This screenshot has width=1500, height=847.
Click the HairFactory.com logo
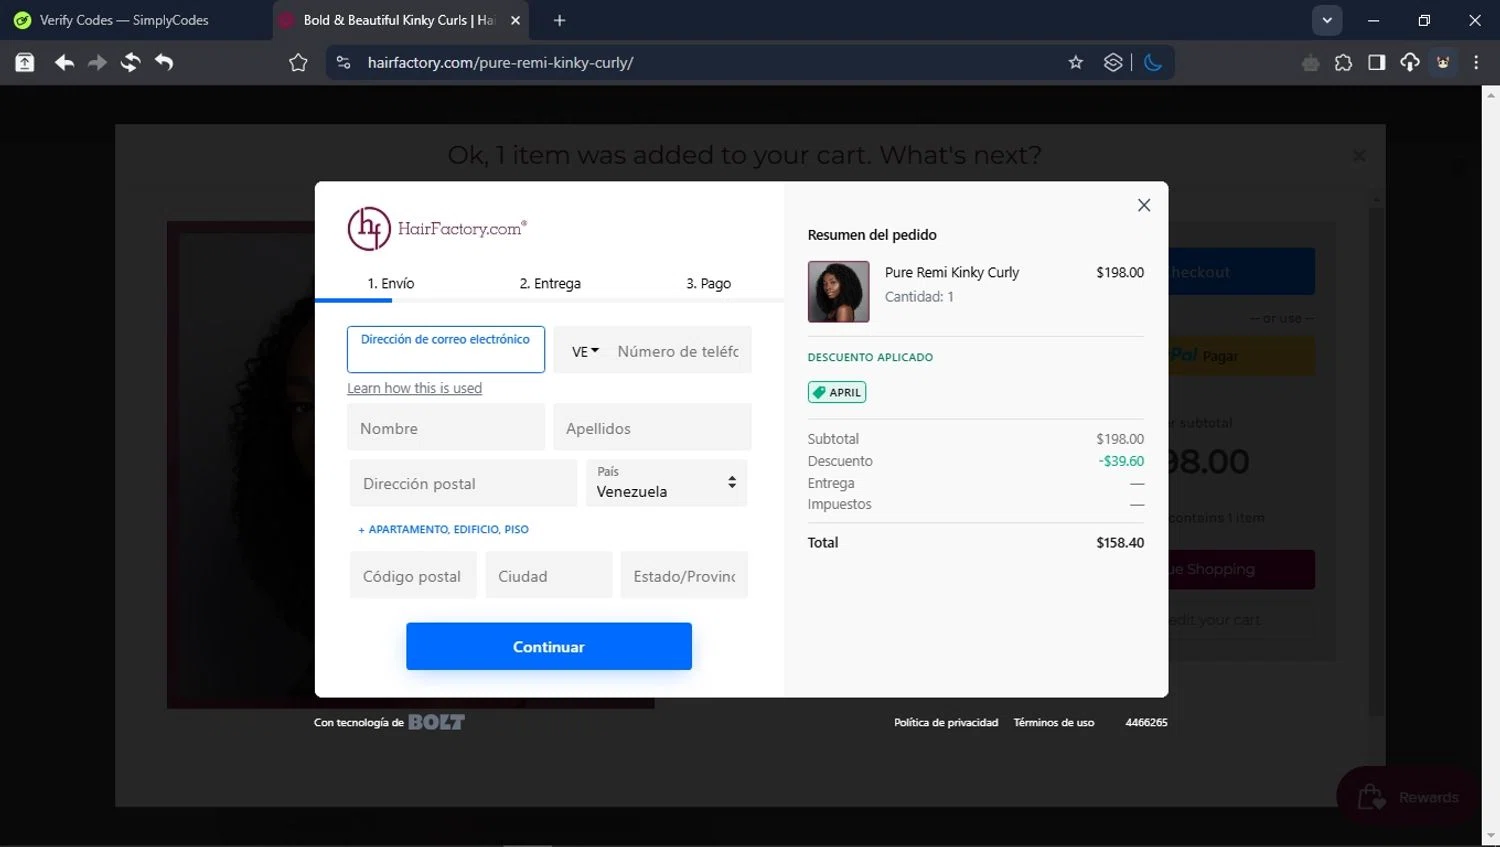point(437,228)
